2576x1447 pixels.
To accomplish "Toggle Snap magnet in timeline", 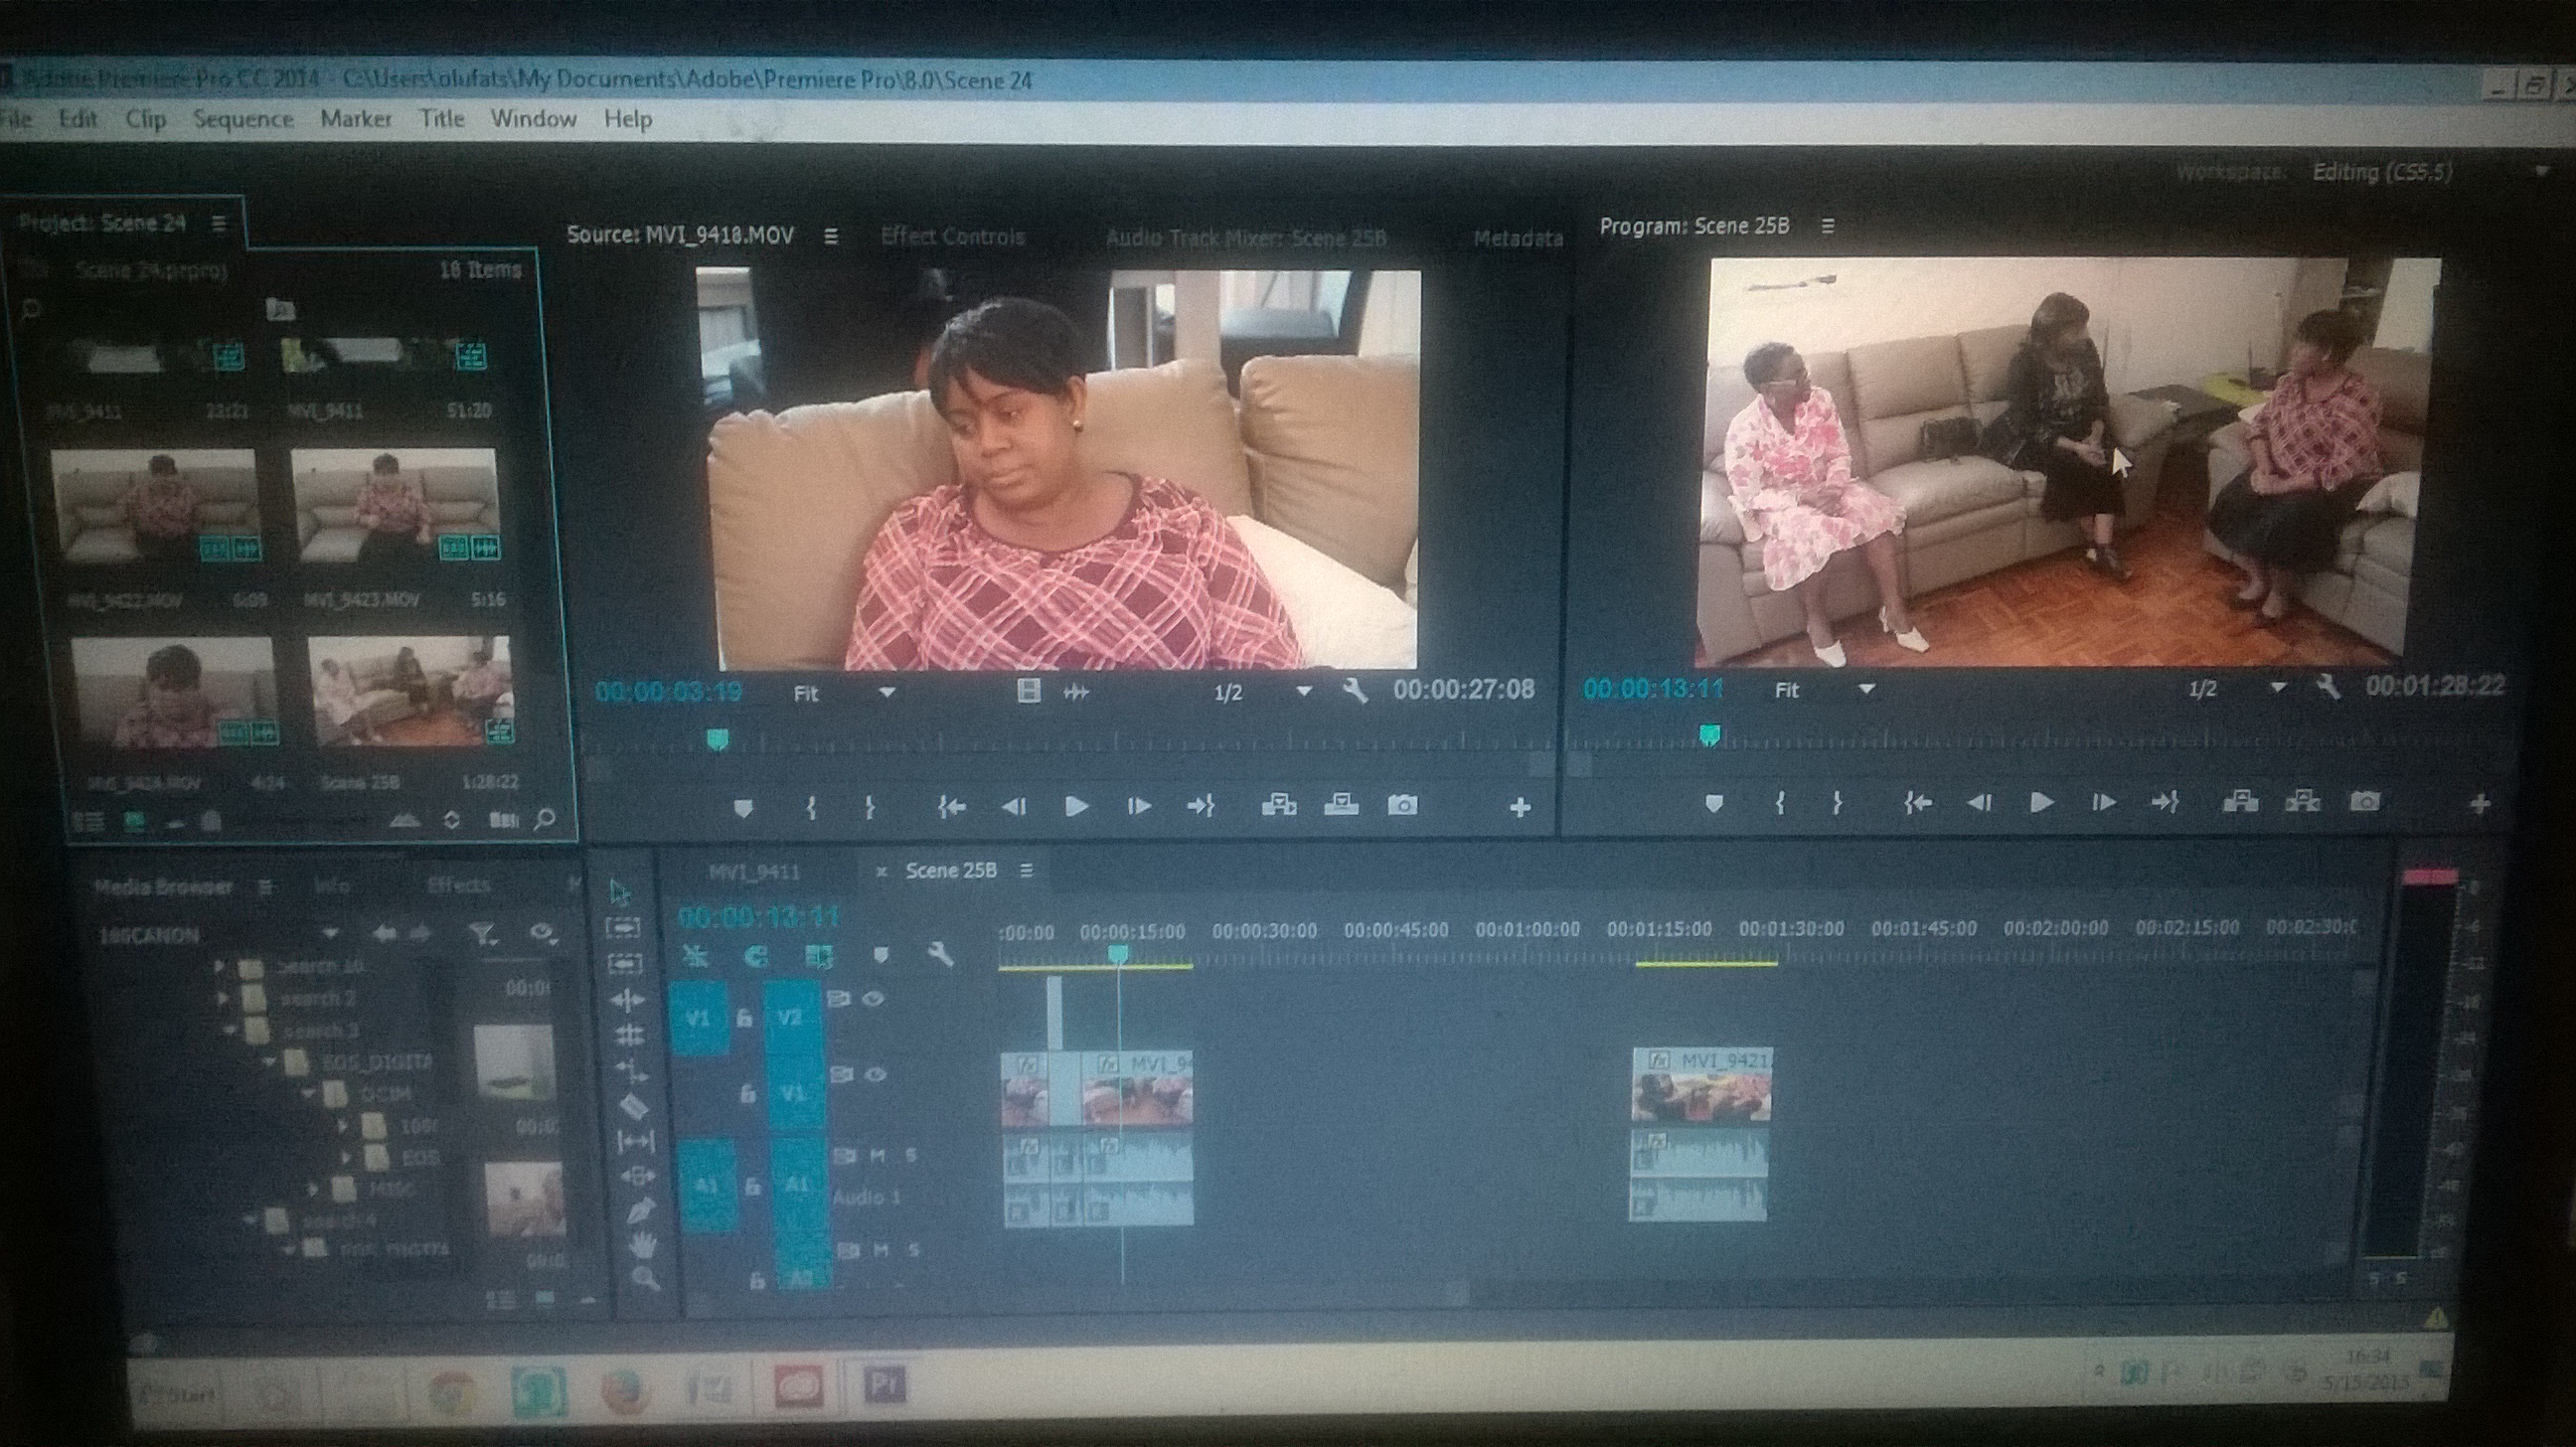I will coord(757,957).
